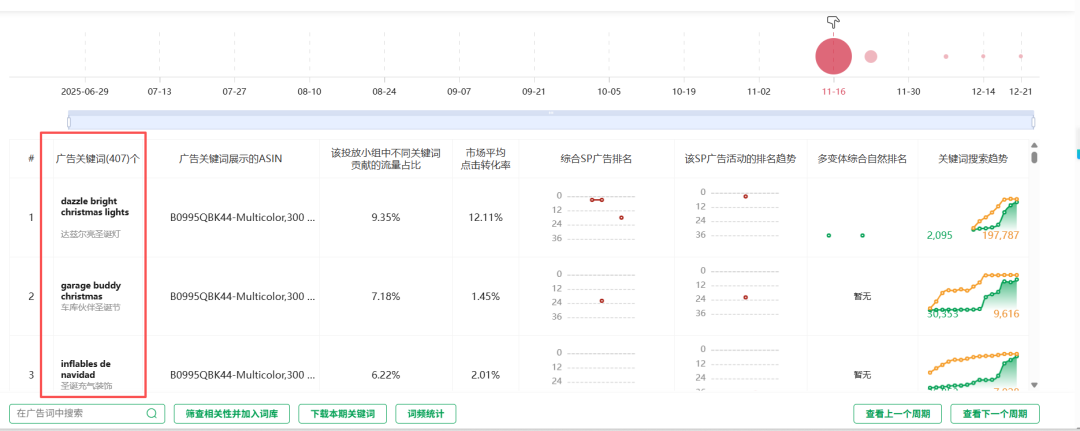The height and width of the screenshot is (431, 1080).
Task: Select the small dot above 12-21
Action: 1020,56
